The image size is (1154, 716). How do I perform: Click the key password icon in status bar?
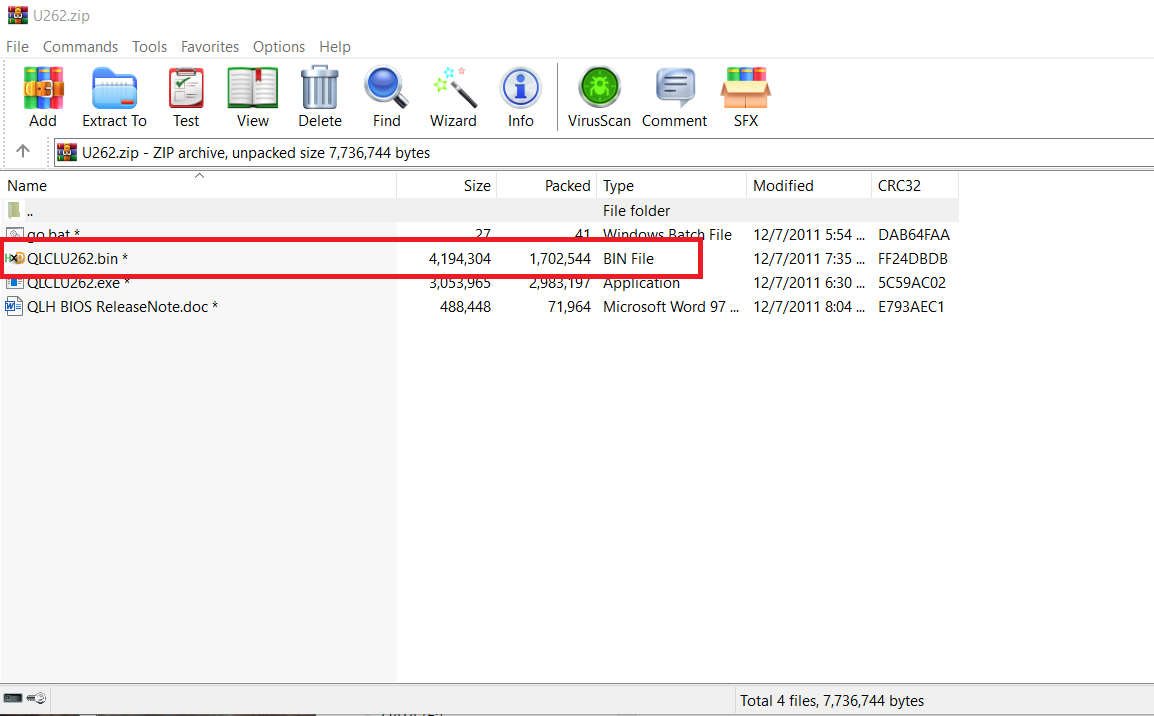[x=36, y=698]
